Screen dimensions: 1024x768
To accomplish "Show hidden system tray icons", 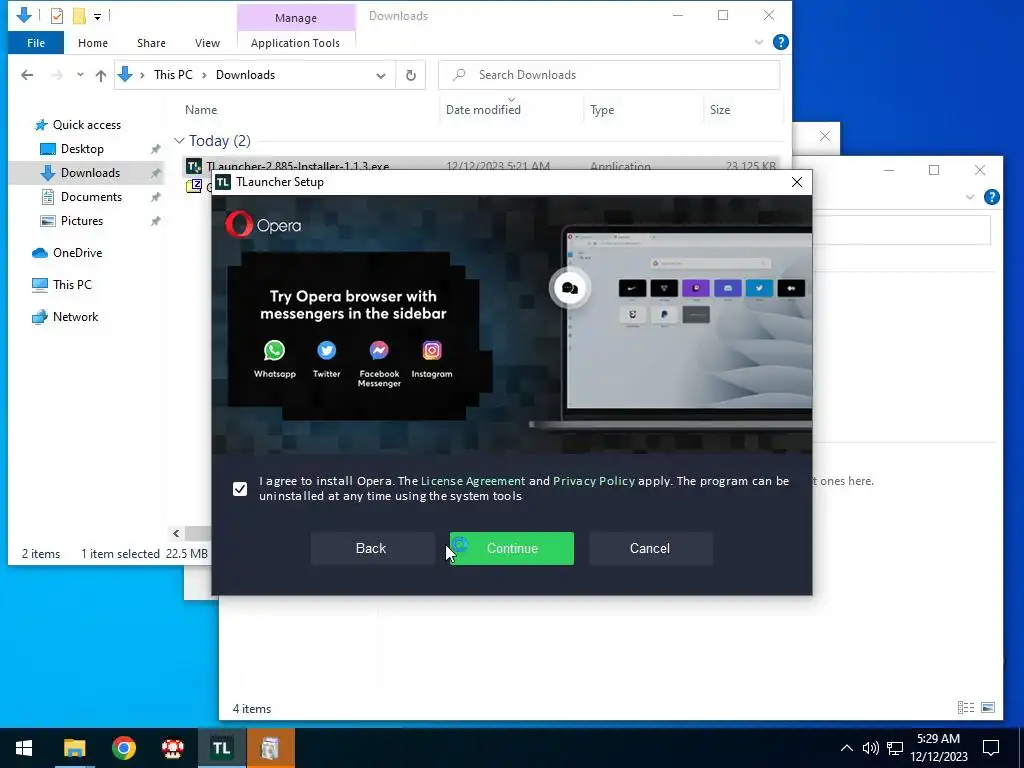I will click(846, 748).
